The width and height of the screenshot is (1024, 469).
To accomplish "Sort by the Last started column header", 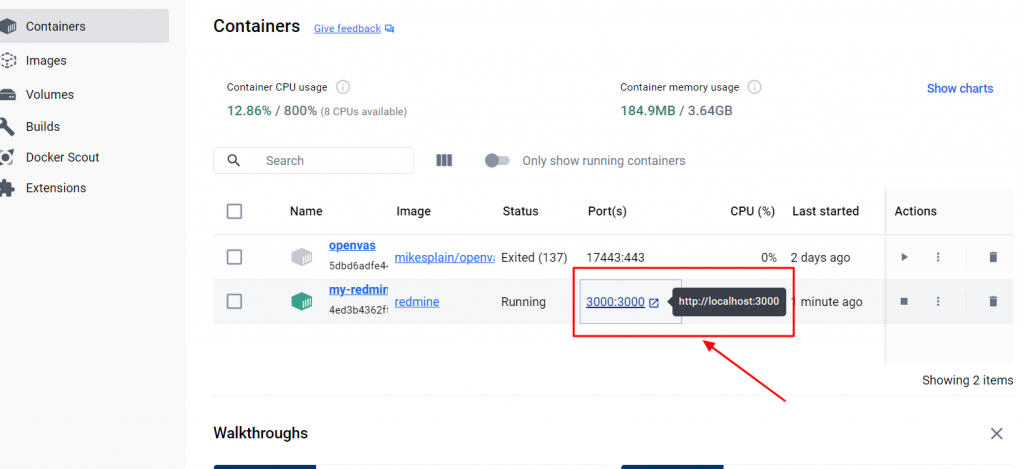I will point(825,211).
